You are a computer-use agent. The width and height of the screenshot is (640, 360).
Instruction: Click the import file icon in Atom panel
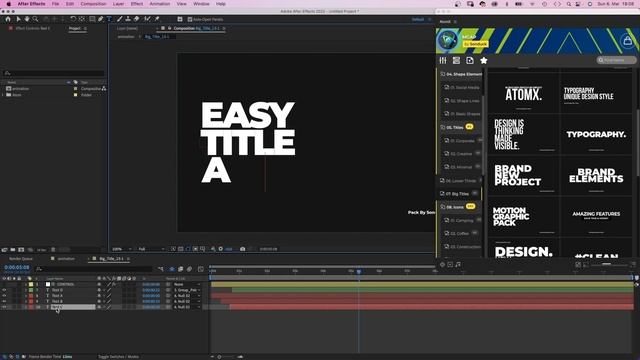click(470, 60)
